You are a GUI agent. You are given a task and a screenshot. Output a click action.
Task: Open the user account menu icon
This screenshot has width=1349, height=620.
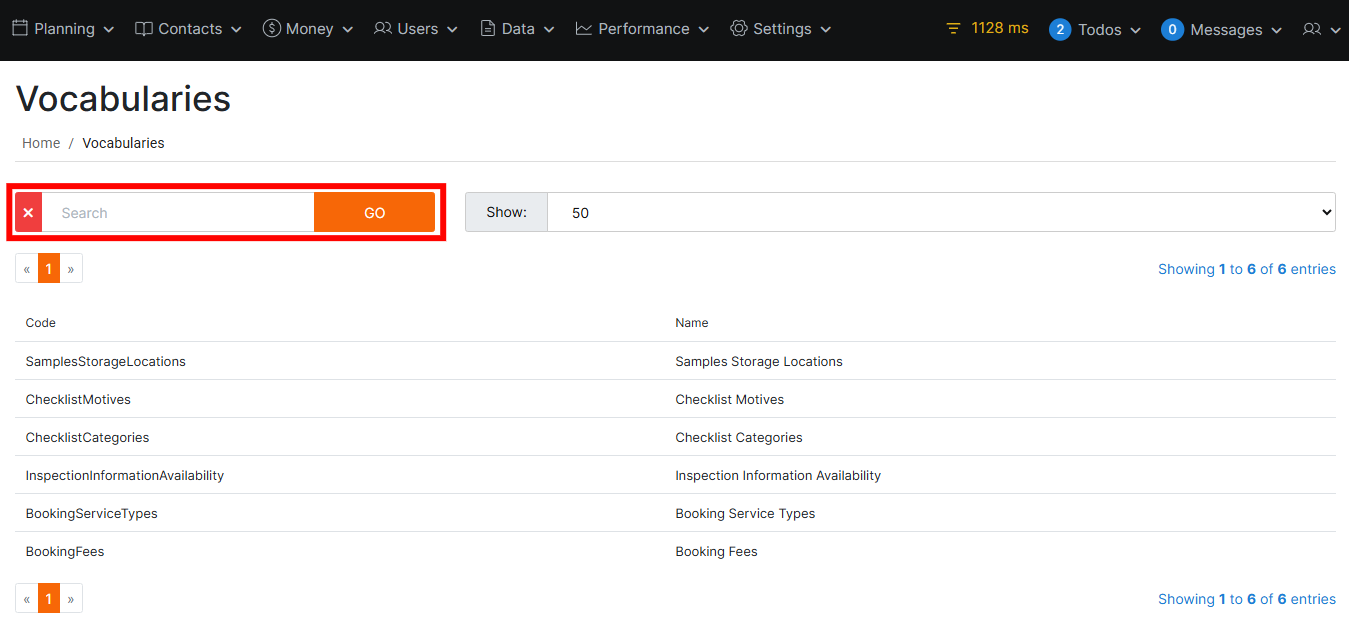pyautogui.click(x=1320, y=30)
